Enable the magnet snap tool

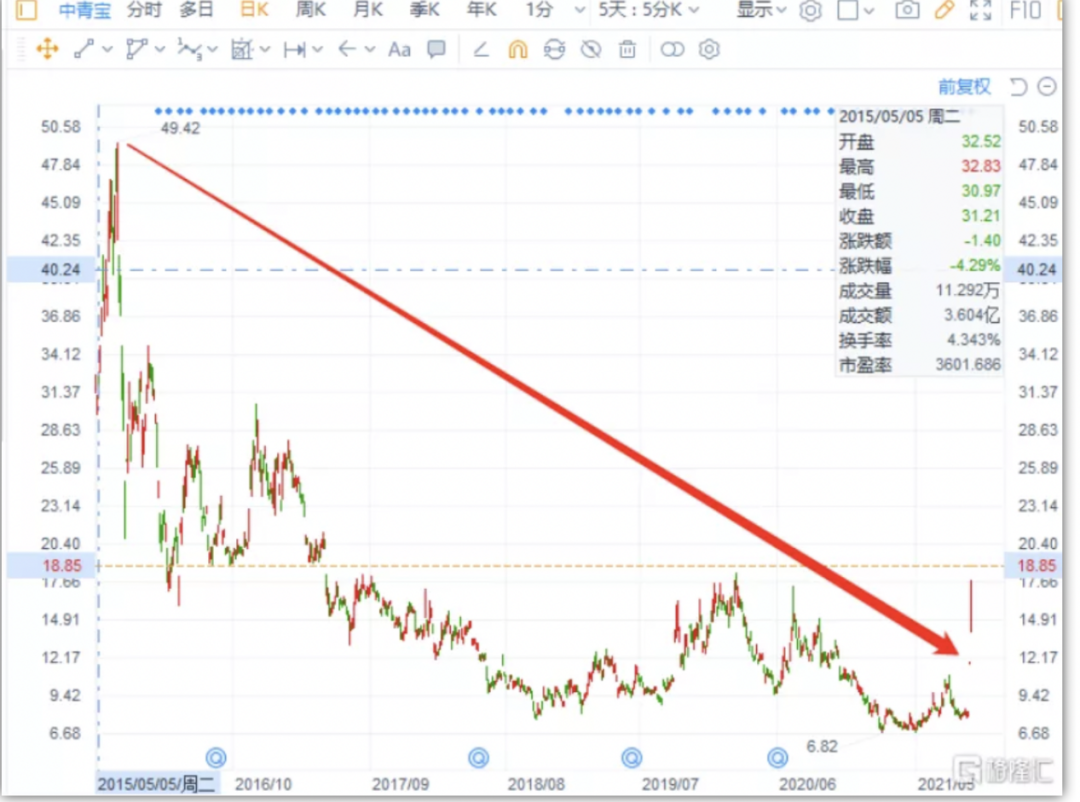click(x=517, y=49)
